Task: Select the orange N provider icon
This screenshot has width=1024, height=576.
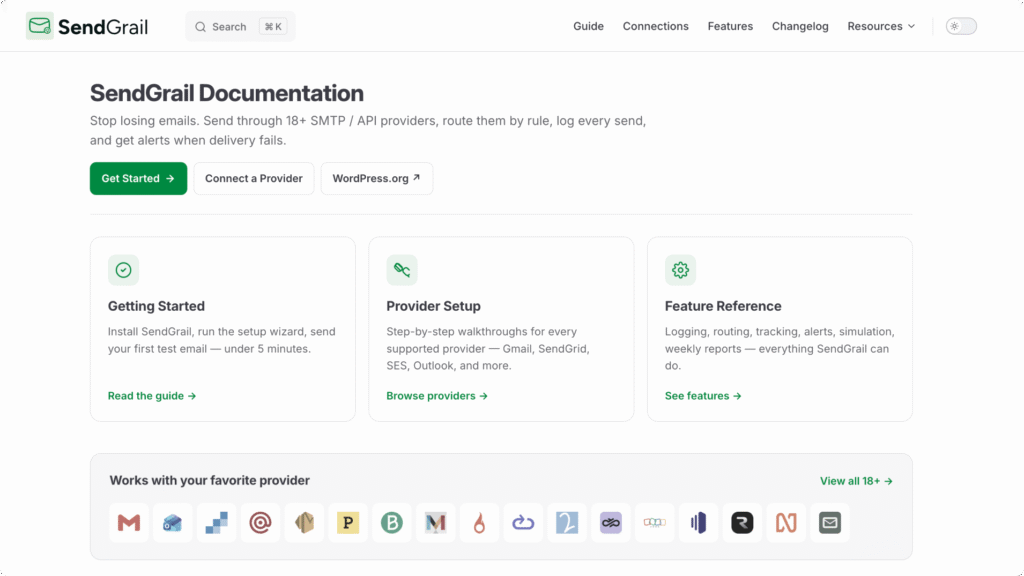Action: [x=786, y=522]
